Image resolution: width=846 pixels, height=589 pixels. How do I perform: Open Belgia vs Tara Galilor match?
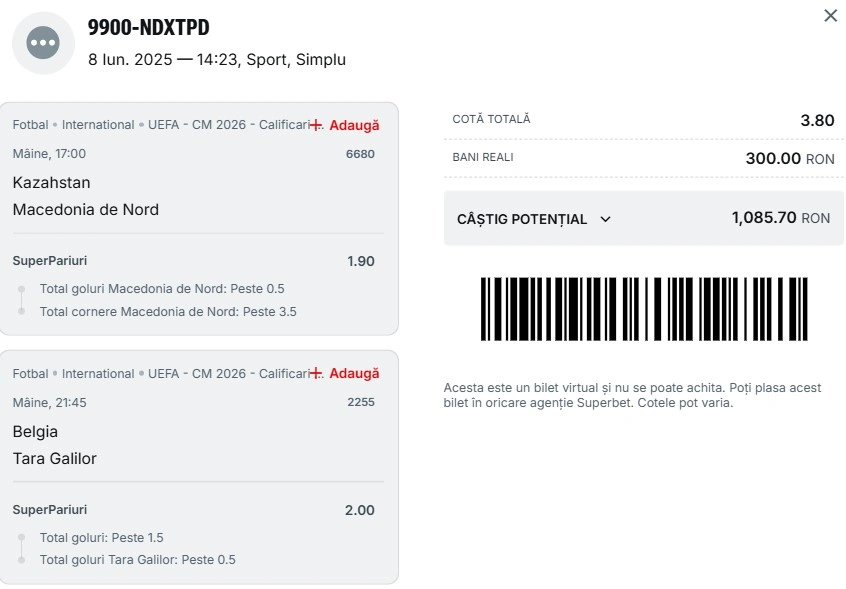tap(54, 445)
